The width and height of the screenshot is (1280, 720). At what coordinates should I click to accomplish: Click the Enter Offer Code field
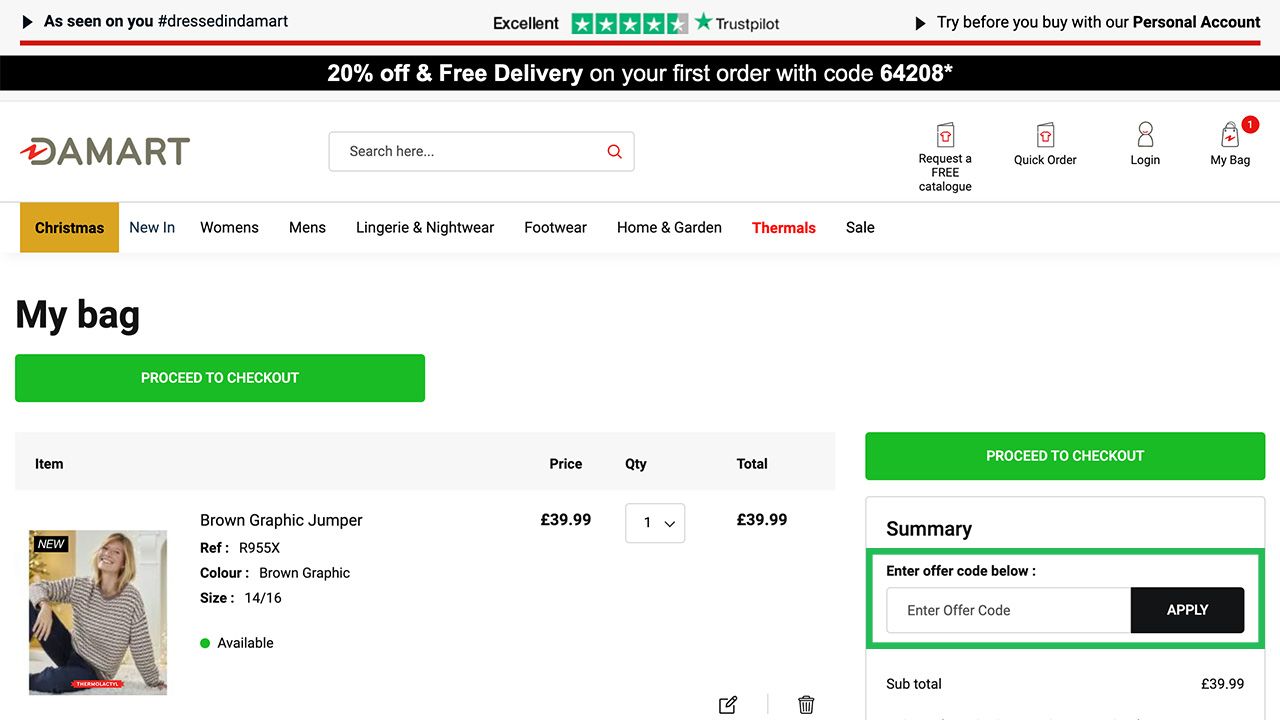(1008, 610)
